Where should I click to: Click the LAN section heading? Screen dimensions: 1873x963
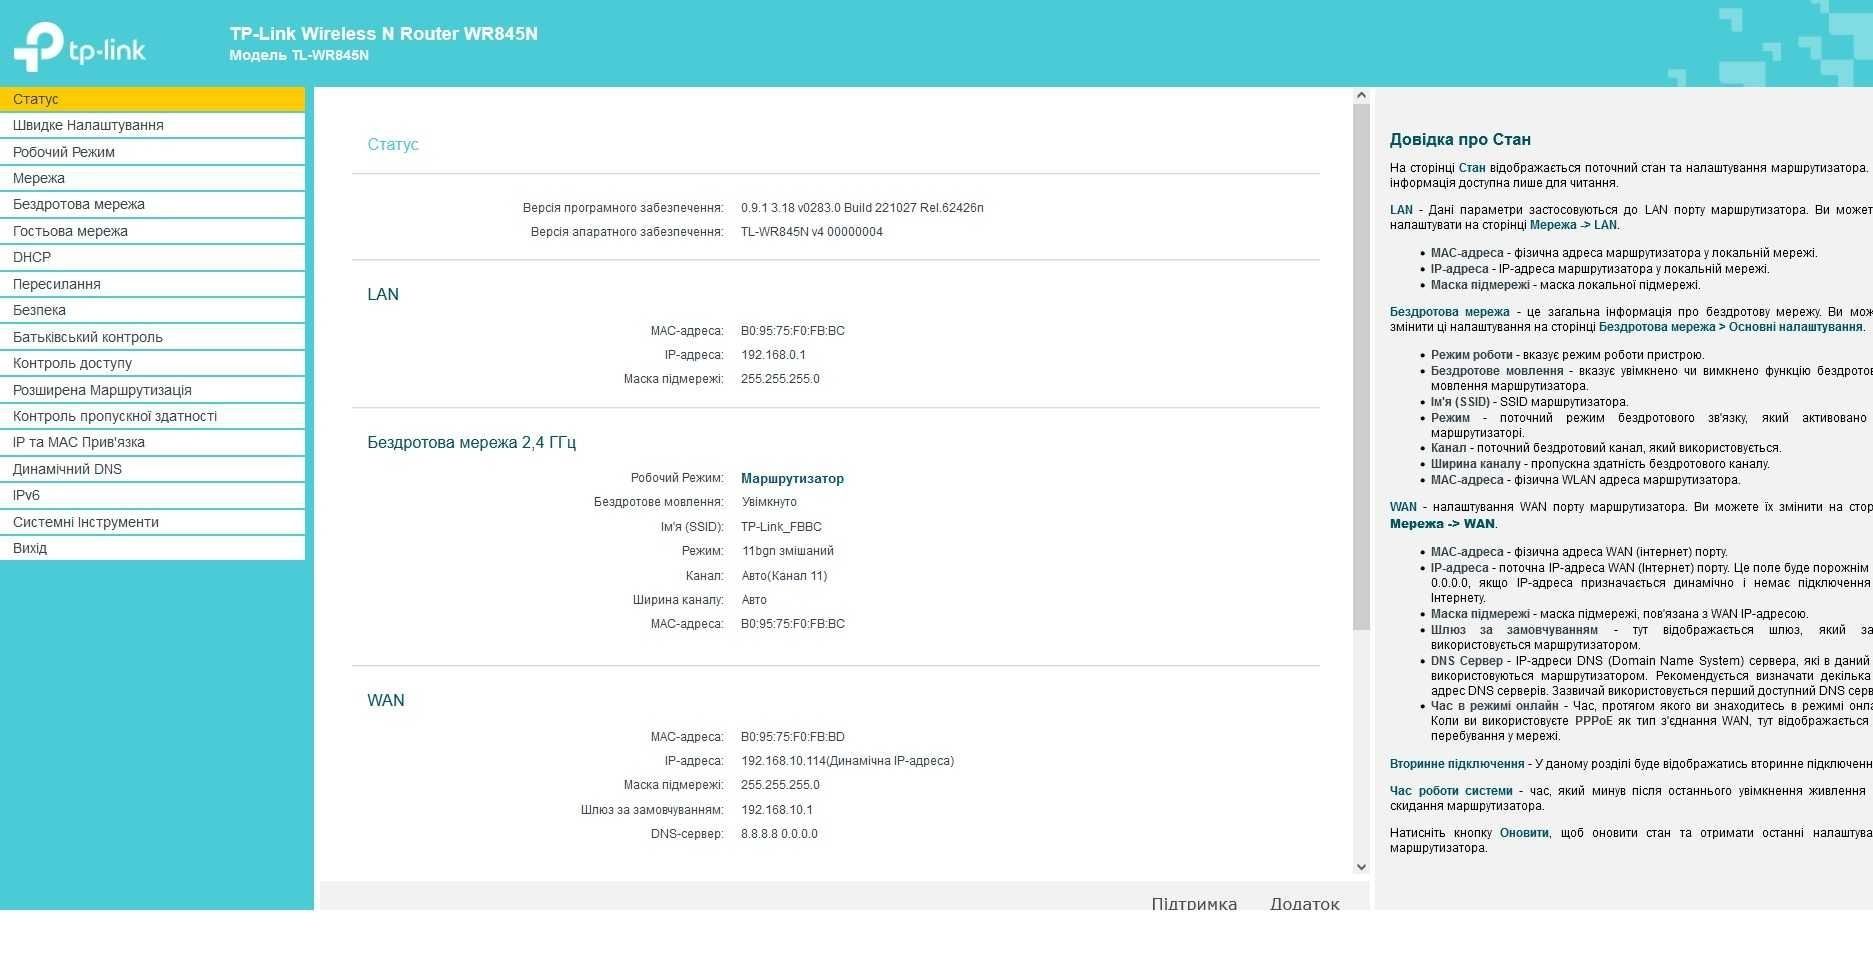[383, 294]
